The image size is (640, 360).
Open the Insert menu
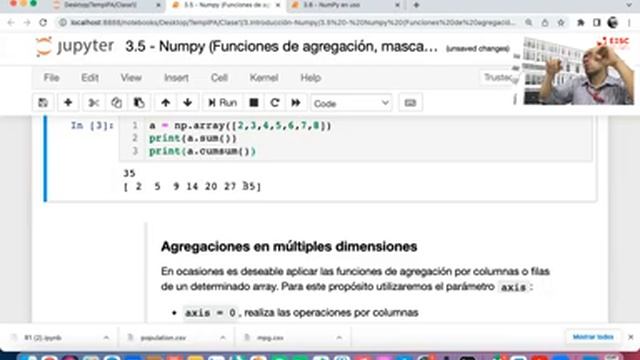[176, 78]
